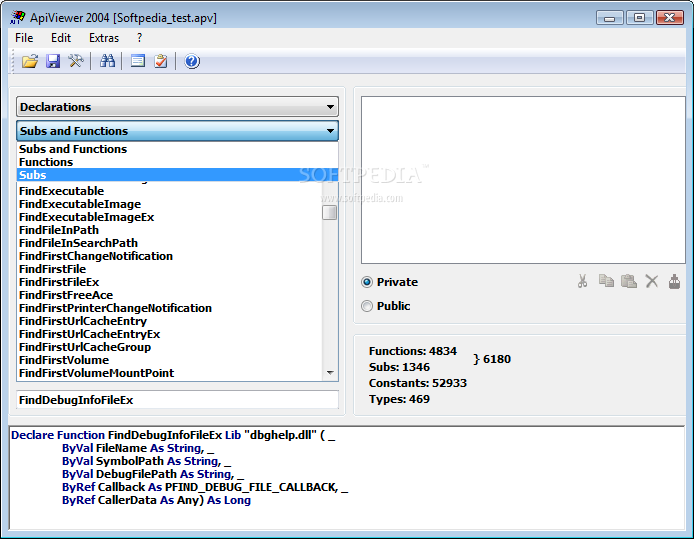Select FindFirstUrlCacheEntryEx entry
This screenshot has height=539, width=694.
coord(90,334)
